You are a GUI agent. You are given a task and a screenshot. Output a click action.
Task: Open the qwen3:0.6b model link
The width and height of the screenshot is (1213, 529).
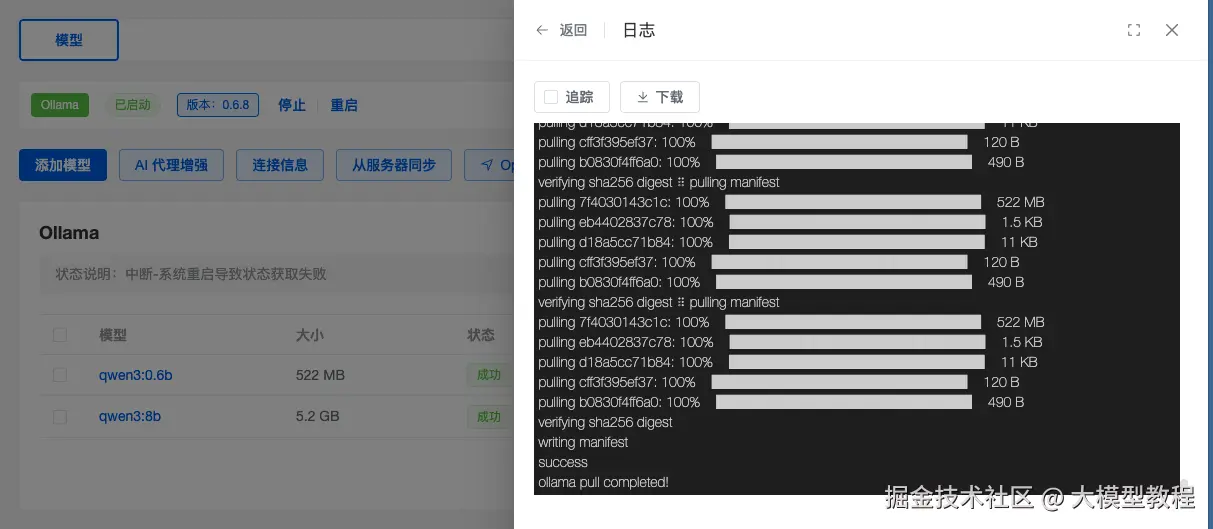(136, 375)
